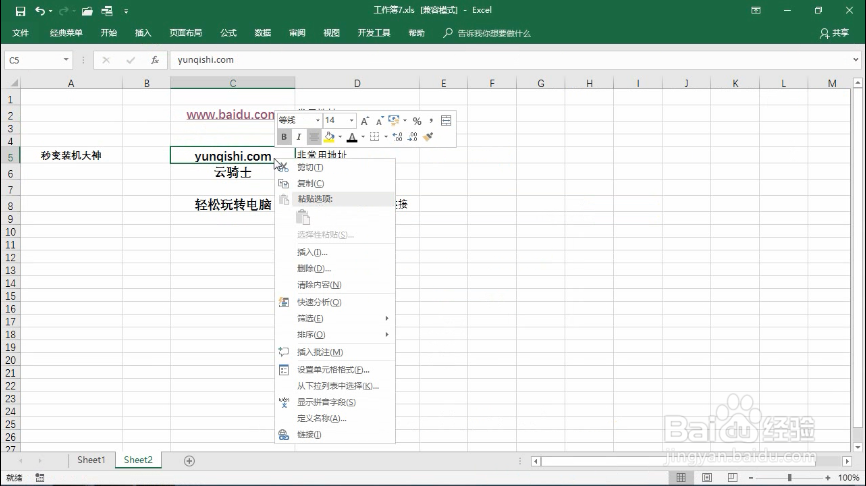Screen dimensions: 866x486
Task: Apply comma style in mini toolbar
Action: click(x=431, y=120)
